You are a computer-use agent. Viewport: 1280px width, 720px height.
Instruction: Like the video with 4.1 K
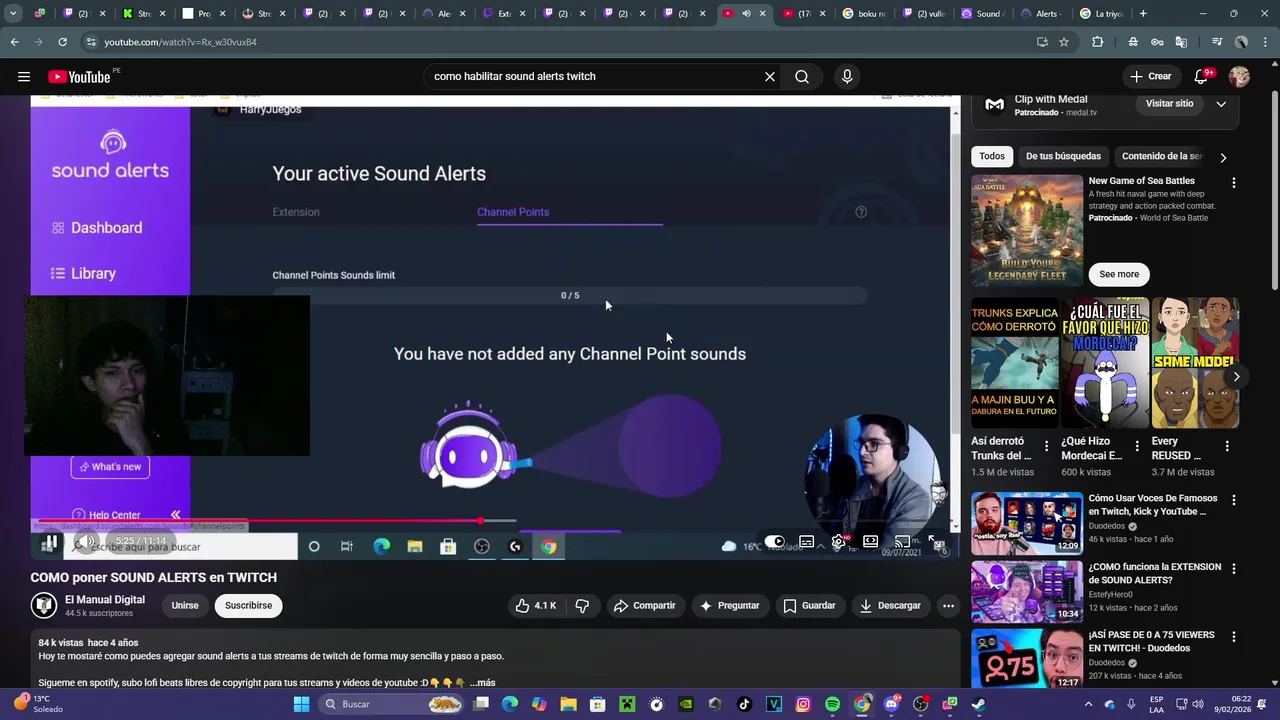coord(536,605)
